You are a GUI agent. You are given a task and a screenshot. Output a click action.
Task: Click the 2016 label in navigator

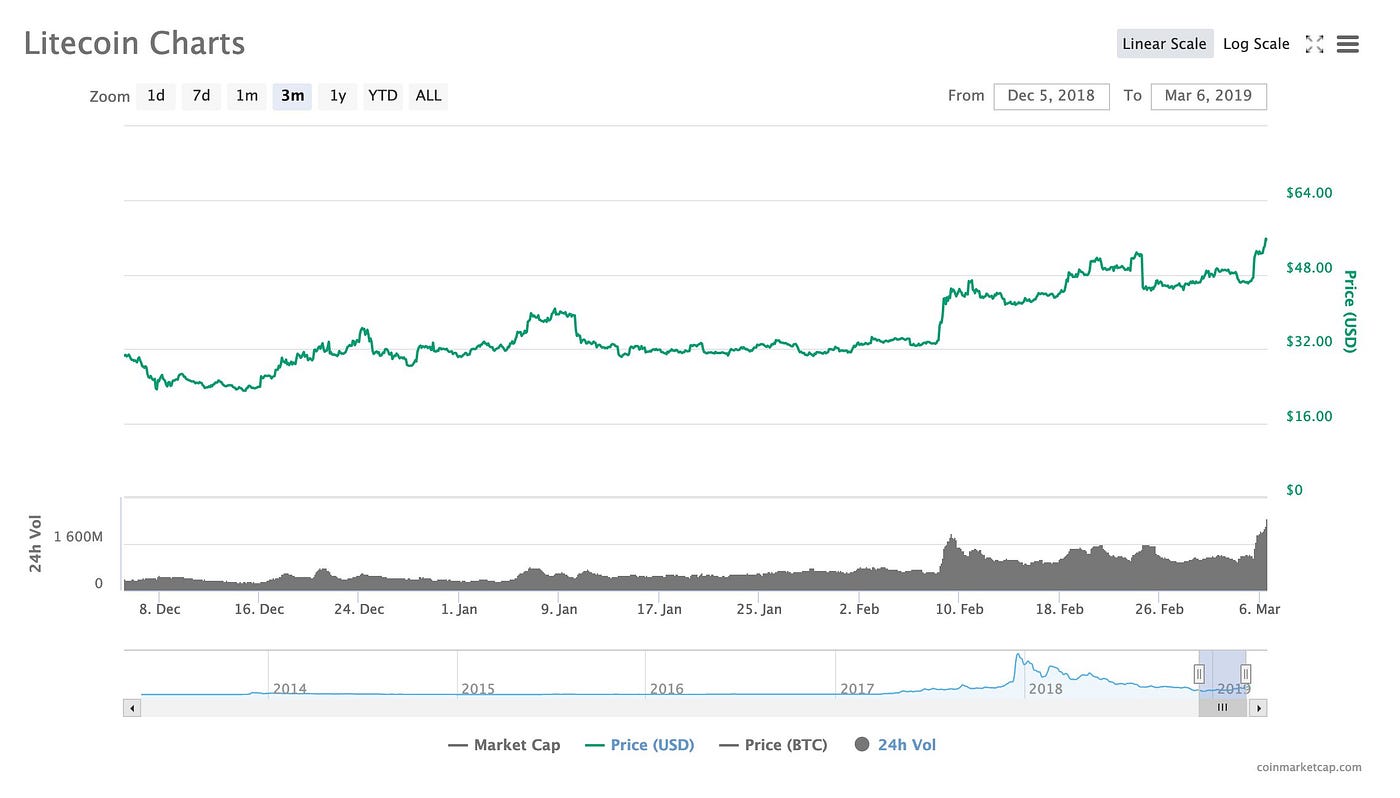point(667,689)
